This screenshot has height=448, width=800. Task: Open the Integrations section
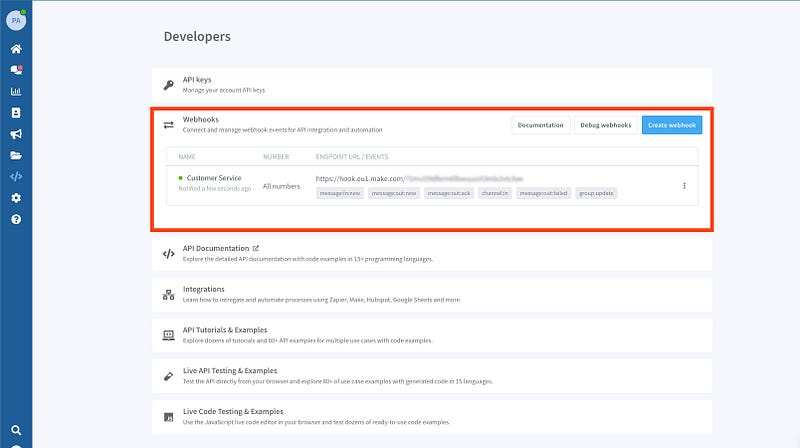(x=203, y=289)
